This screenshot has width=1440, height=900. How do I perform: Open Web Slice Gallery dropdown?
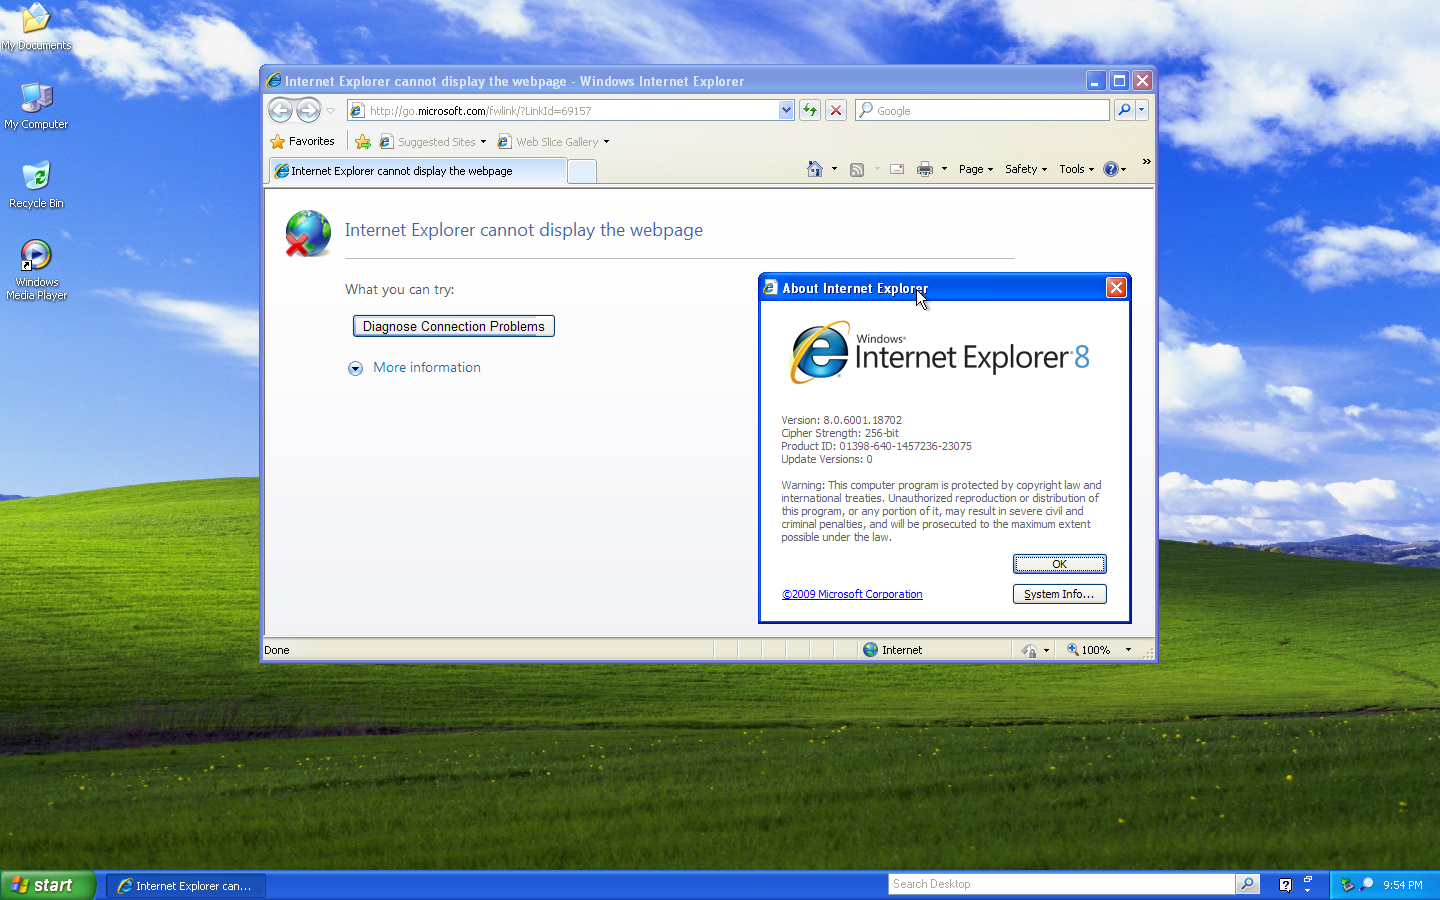tap(553, 142)
